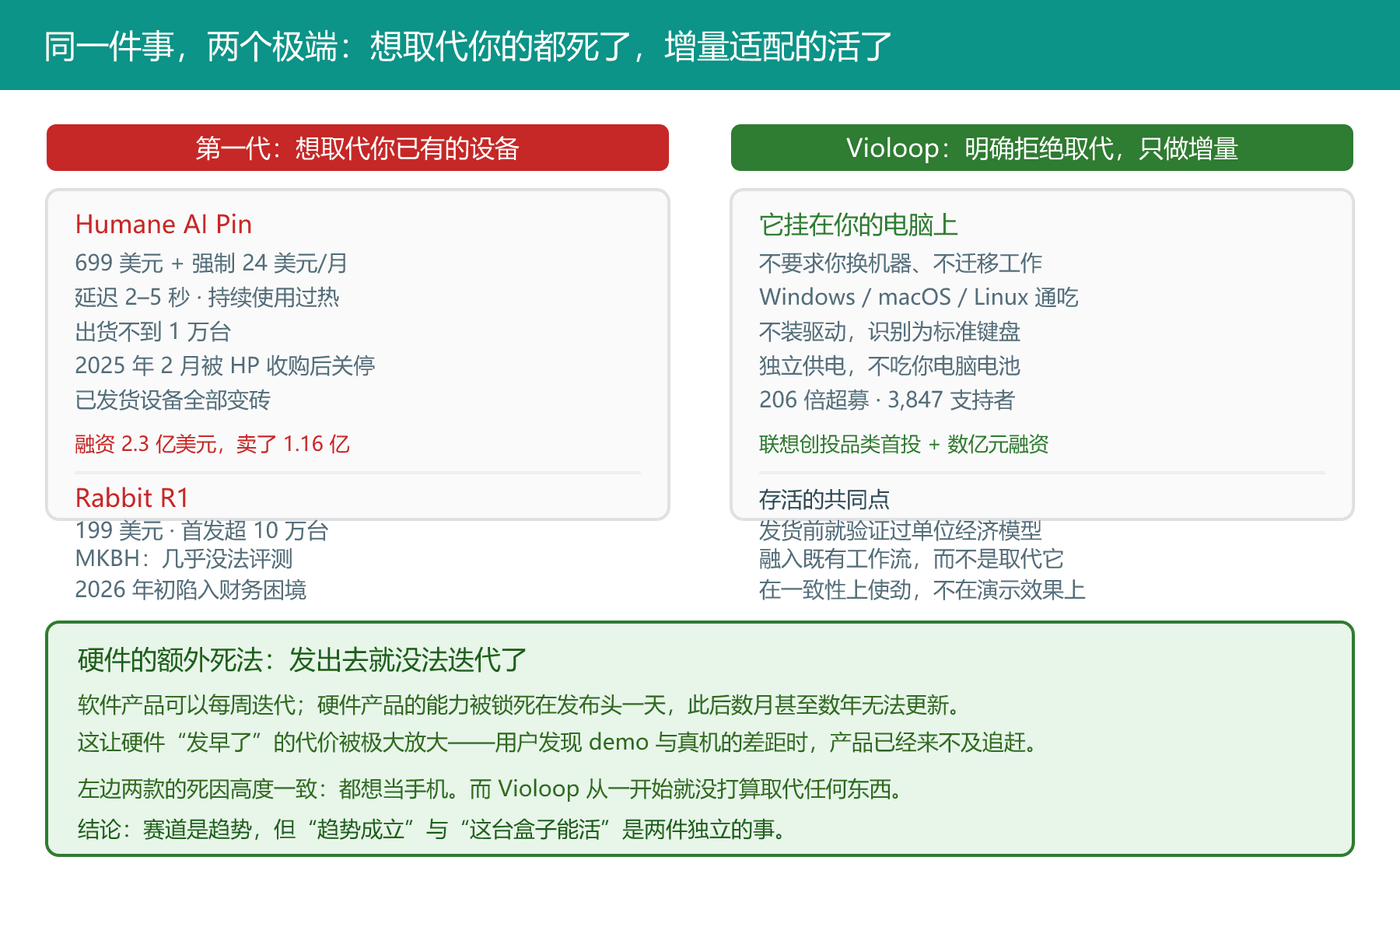Select the red header "第一代：想取代你已有的设备"
Viewport: 1400px width, 933px height.
tap(358, 148)
